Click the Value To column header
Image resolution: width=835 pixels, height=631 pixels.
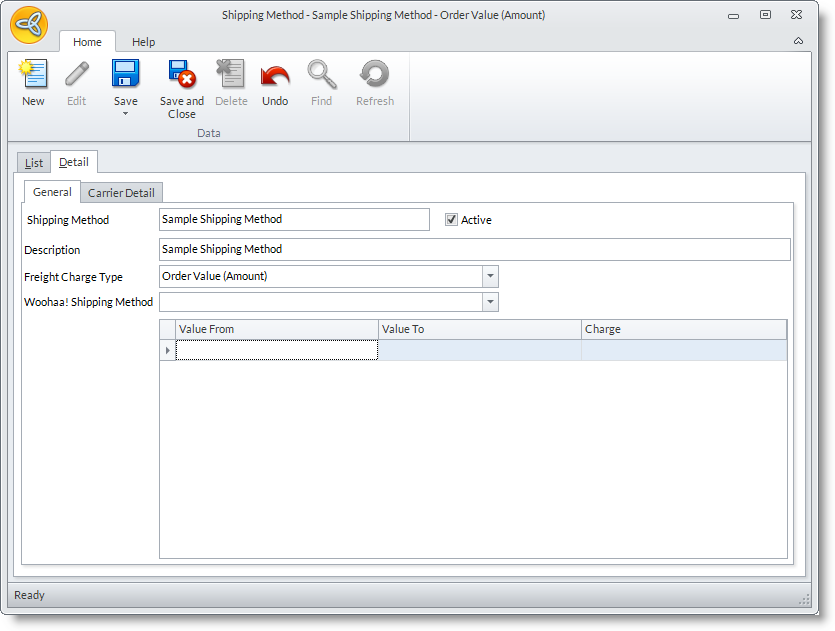tap(479, 329)
